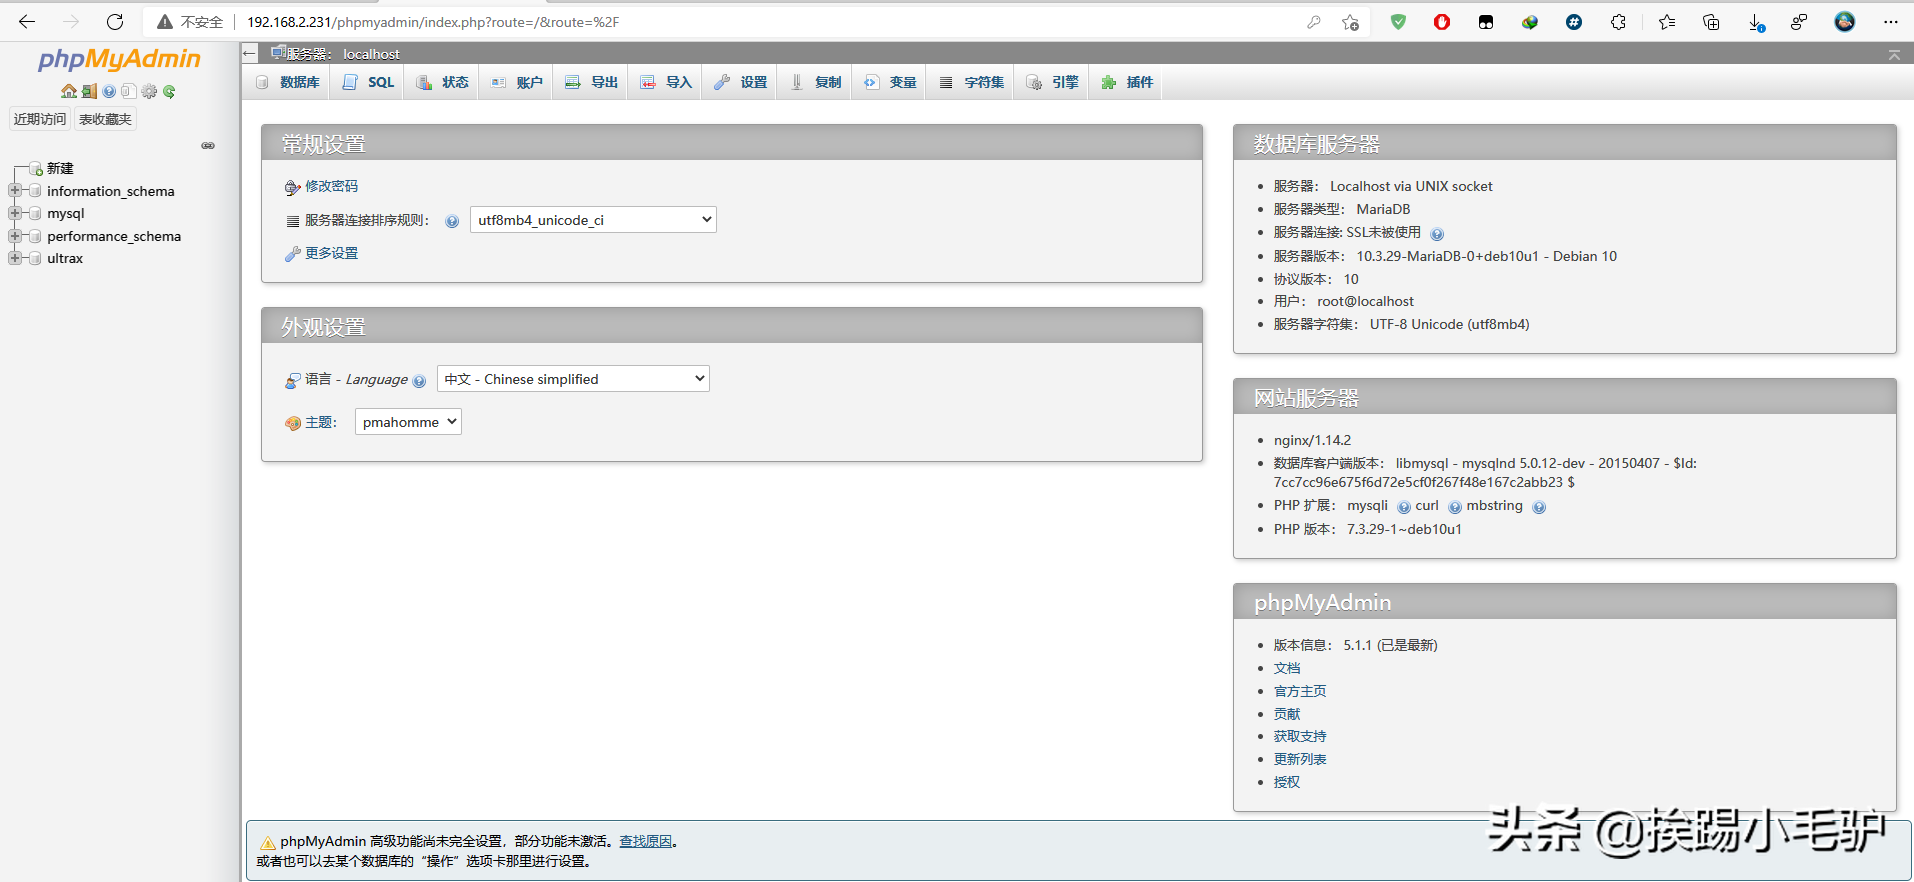The height and width of the screenshot is (882, 1914).
Task: Add this page to favorites star icon
Action: (1350, 22)
